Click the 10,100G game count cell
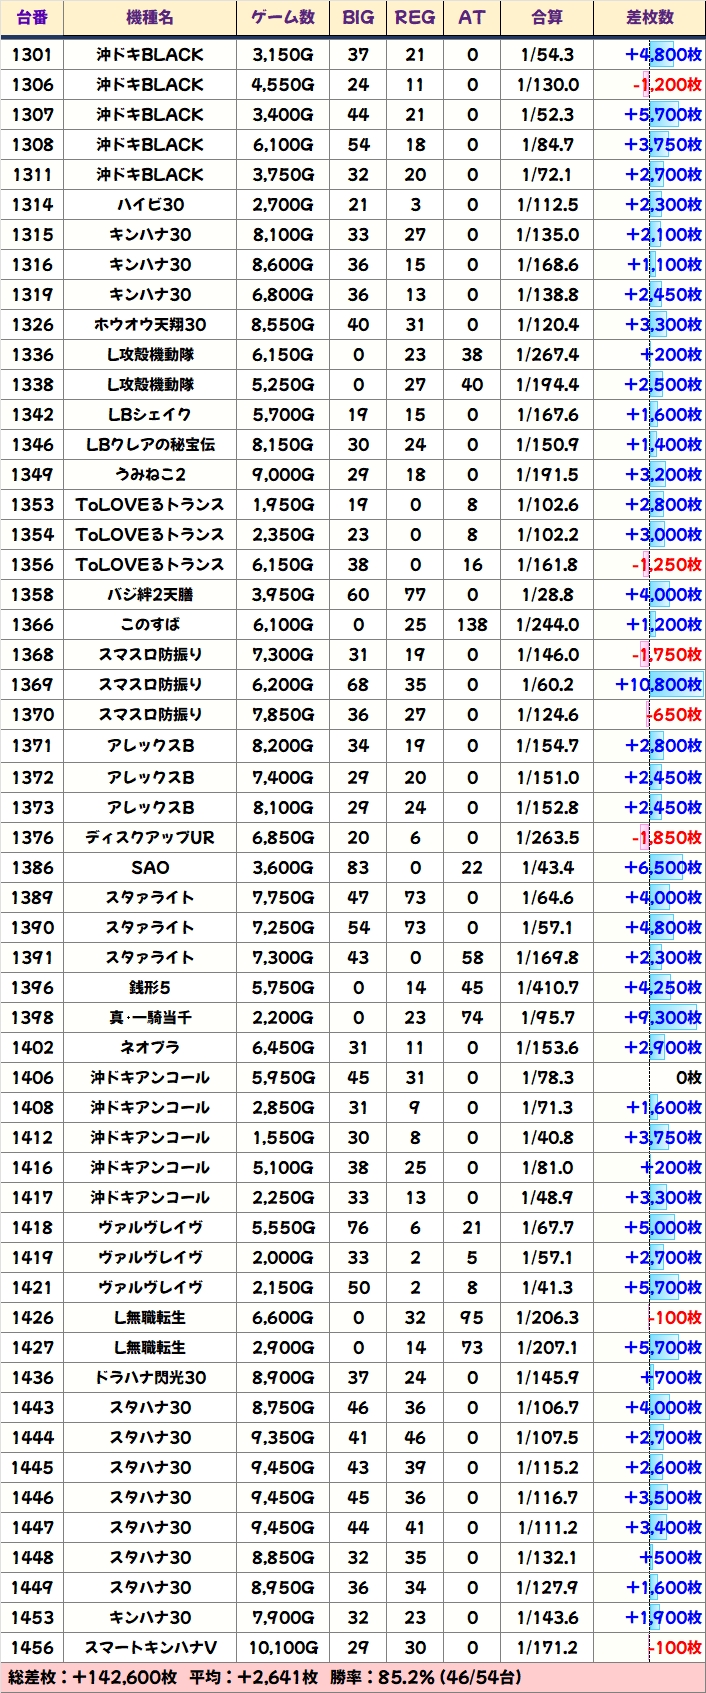The image size is (706, 1693). (283, 1648)
